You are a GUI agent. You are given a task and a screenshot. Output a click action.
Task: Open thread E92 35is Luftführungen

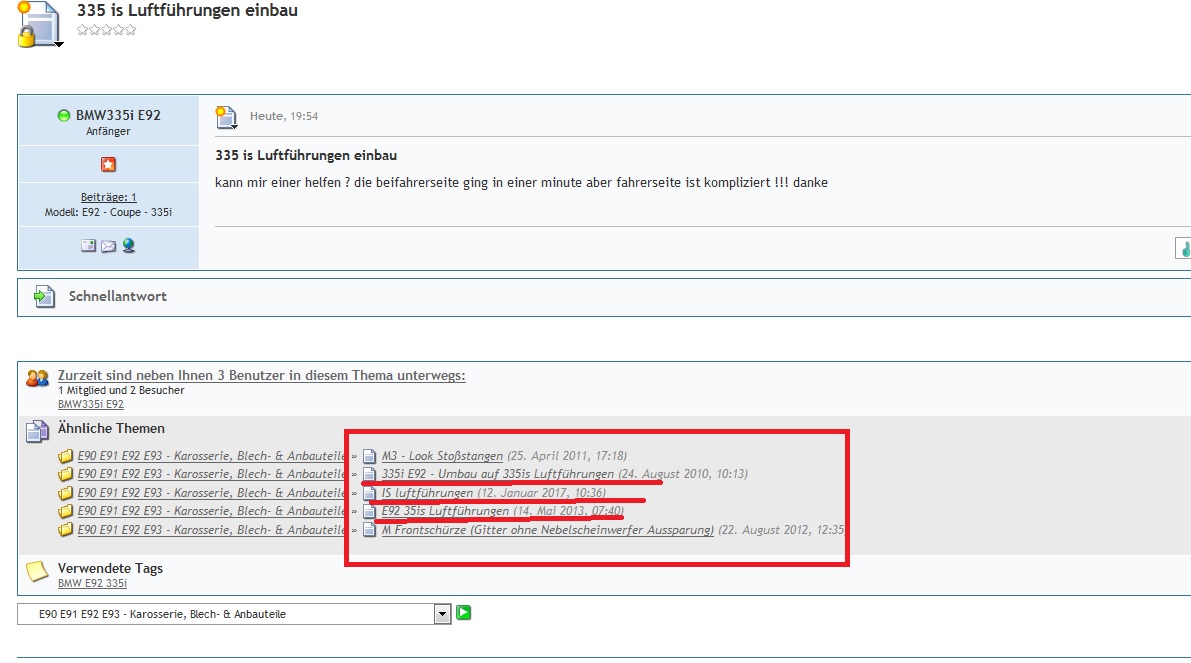point(445,511)
